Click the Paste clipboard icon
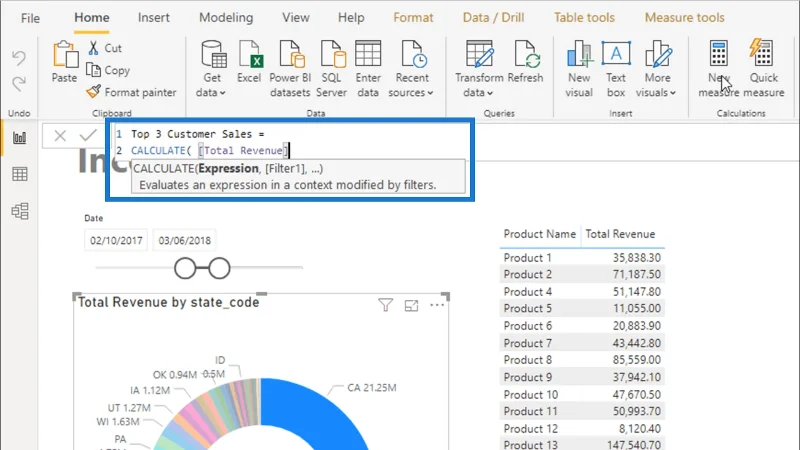This screenshot has height=450, width=800. [x=65, y=55]
